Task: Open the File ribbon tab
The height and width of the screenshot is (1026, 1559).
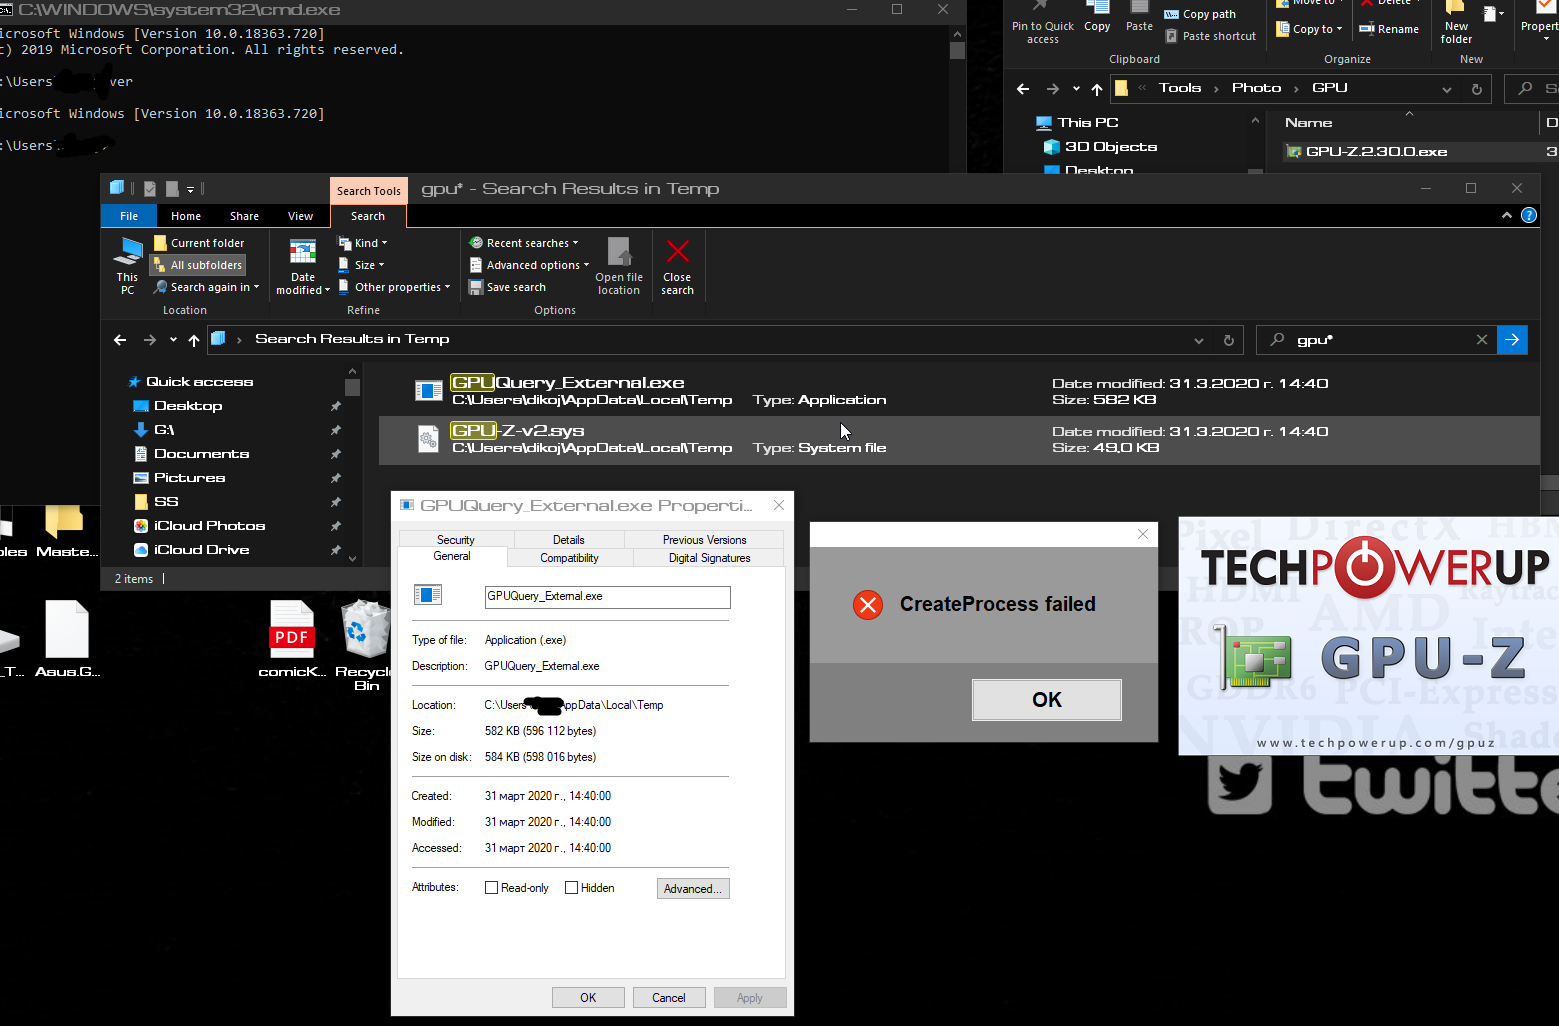Action: pos(129,216)
